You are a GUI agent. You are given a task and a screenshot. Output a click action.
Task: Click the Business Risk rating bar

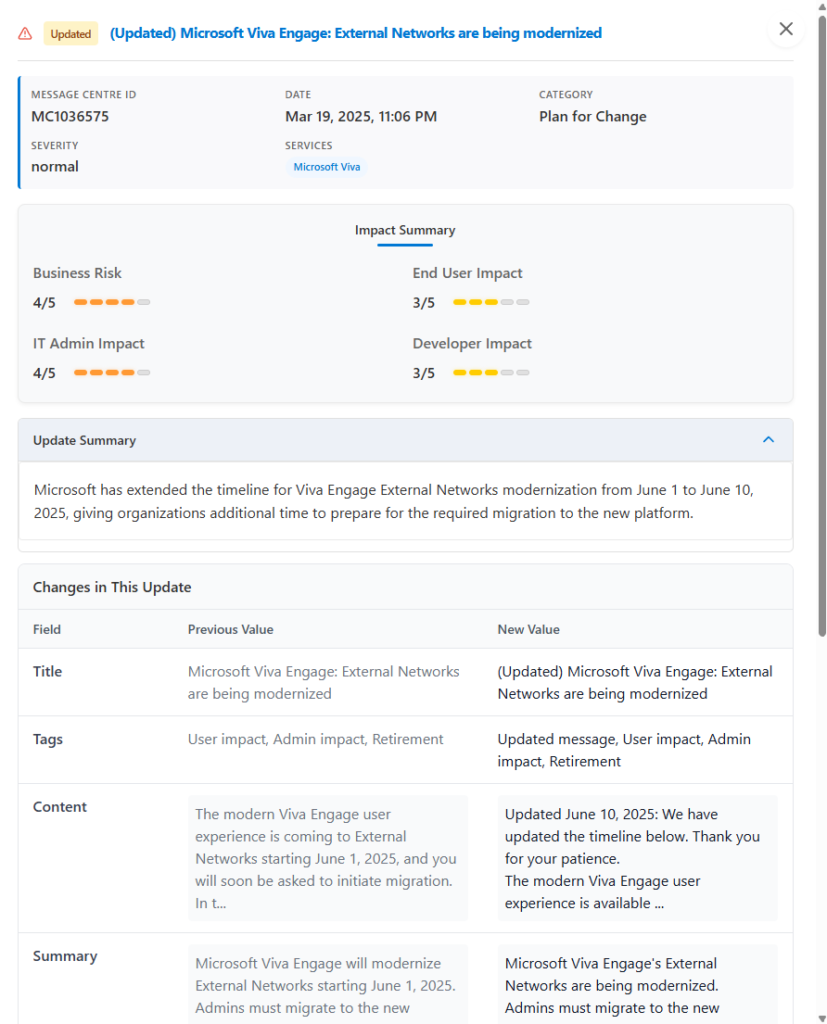[112, 302]
